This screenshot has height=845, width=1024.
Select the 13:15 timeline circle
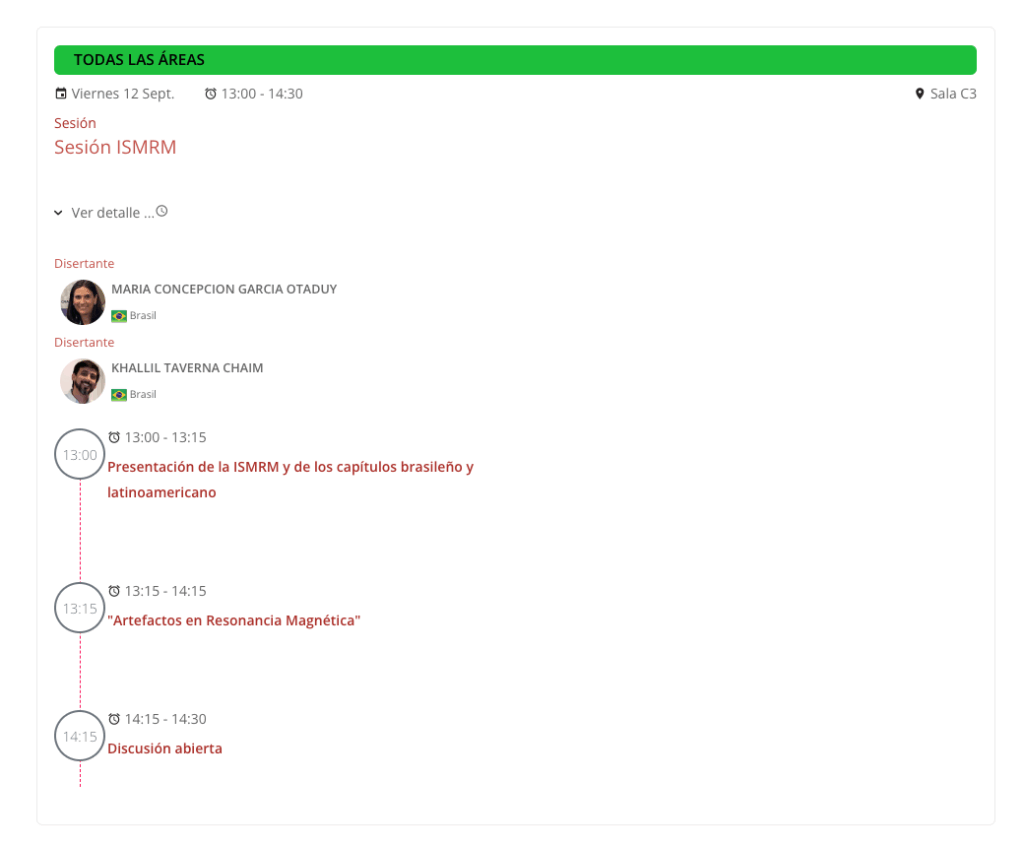pos(80,608)
